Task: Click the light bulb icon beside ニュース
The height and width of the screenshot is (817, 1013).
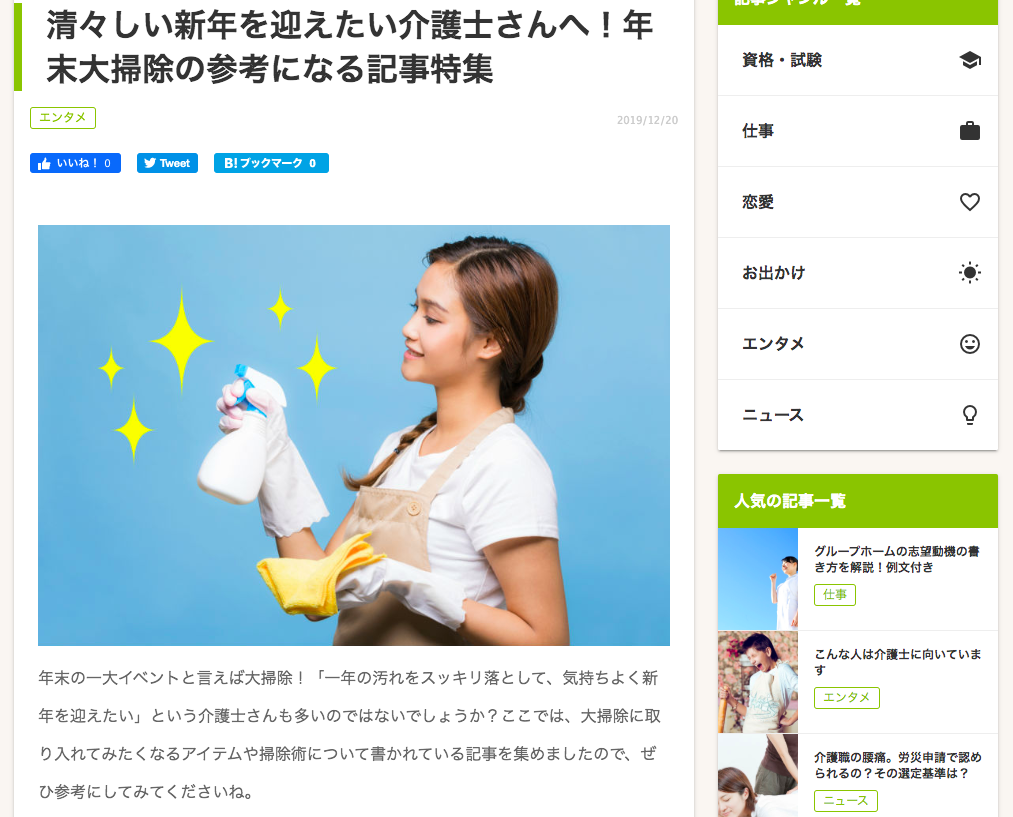Action: tap(970, 415)
